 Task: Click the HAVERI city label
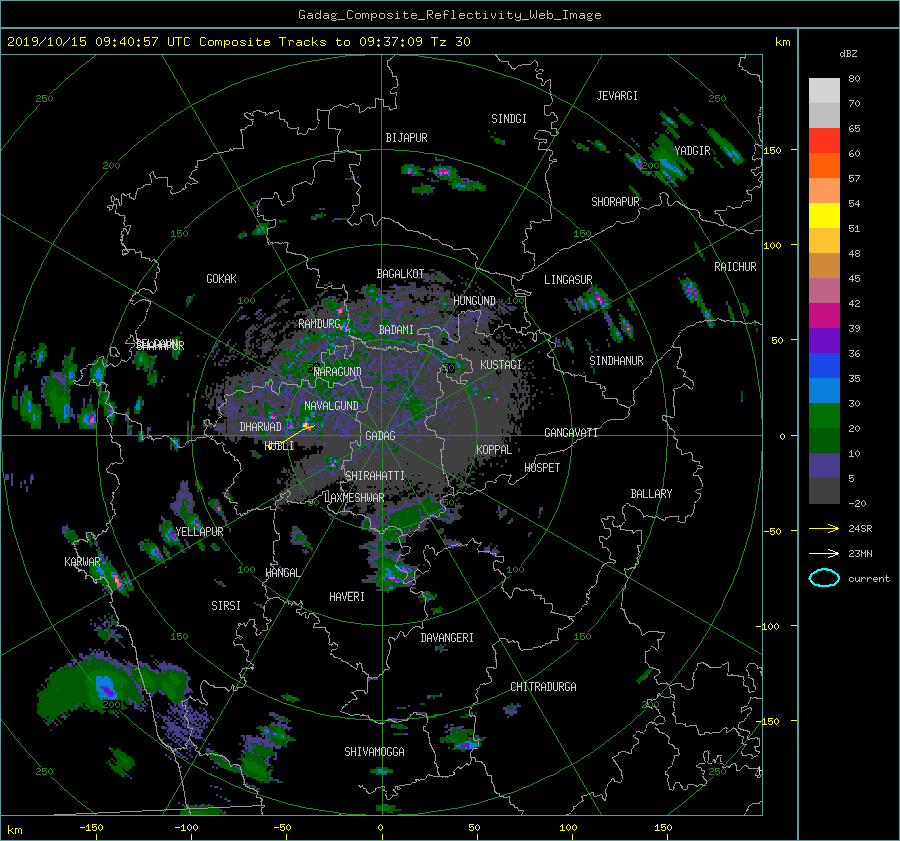[x=347, y=597]
